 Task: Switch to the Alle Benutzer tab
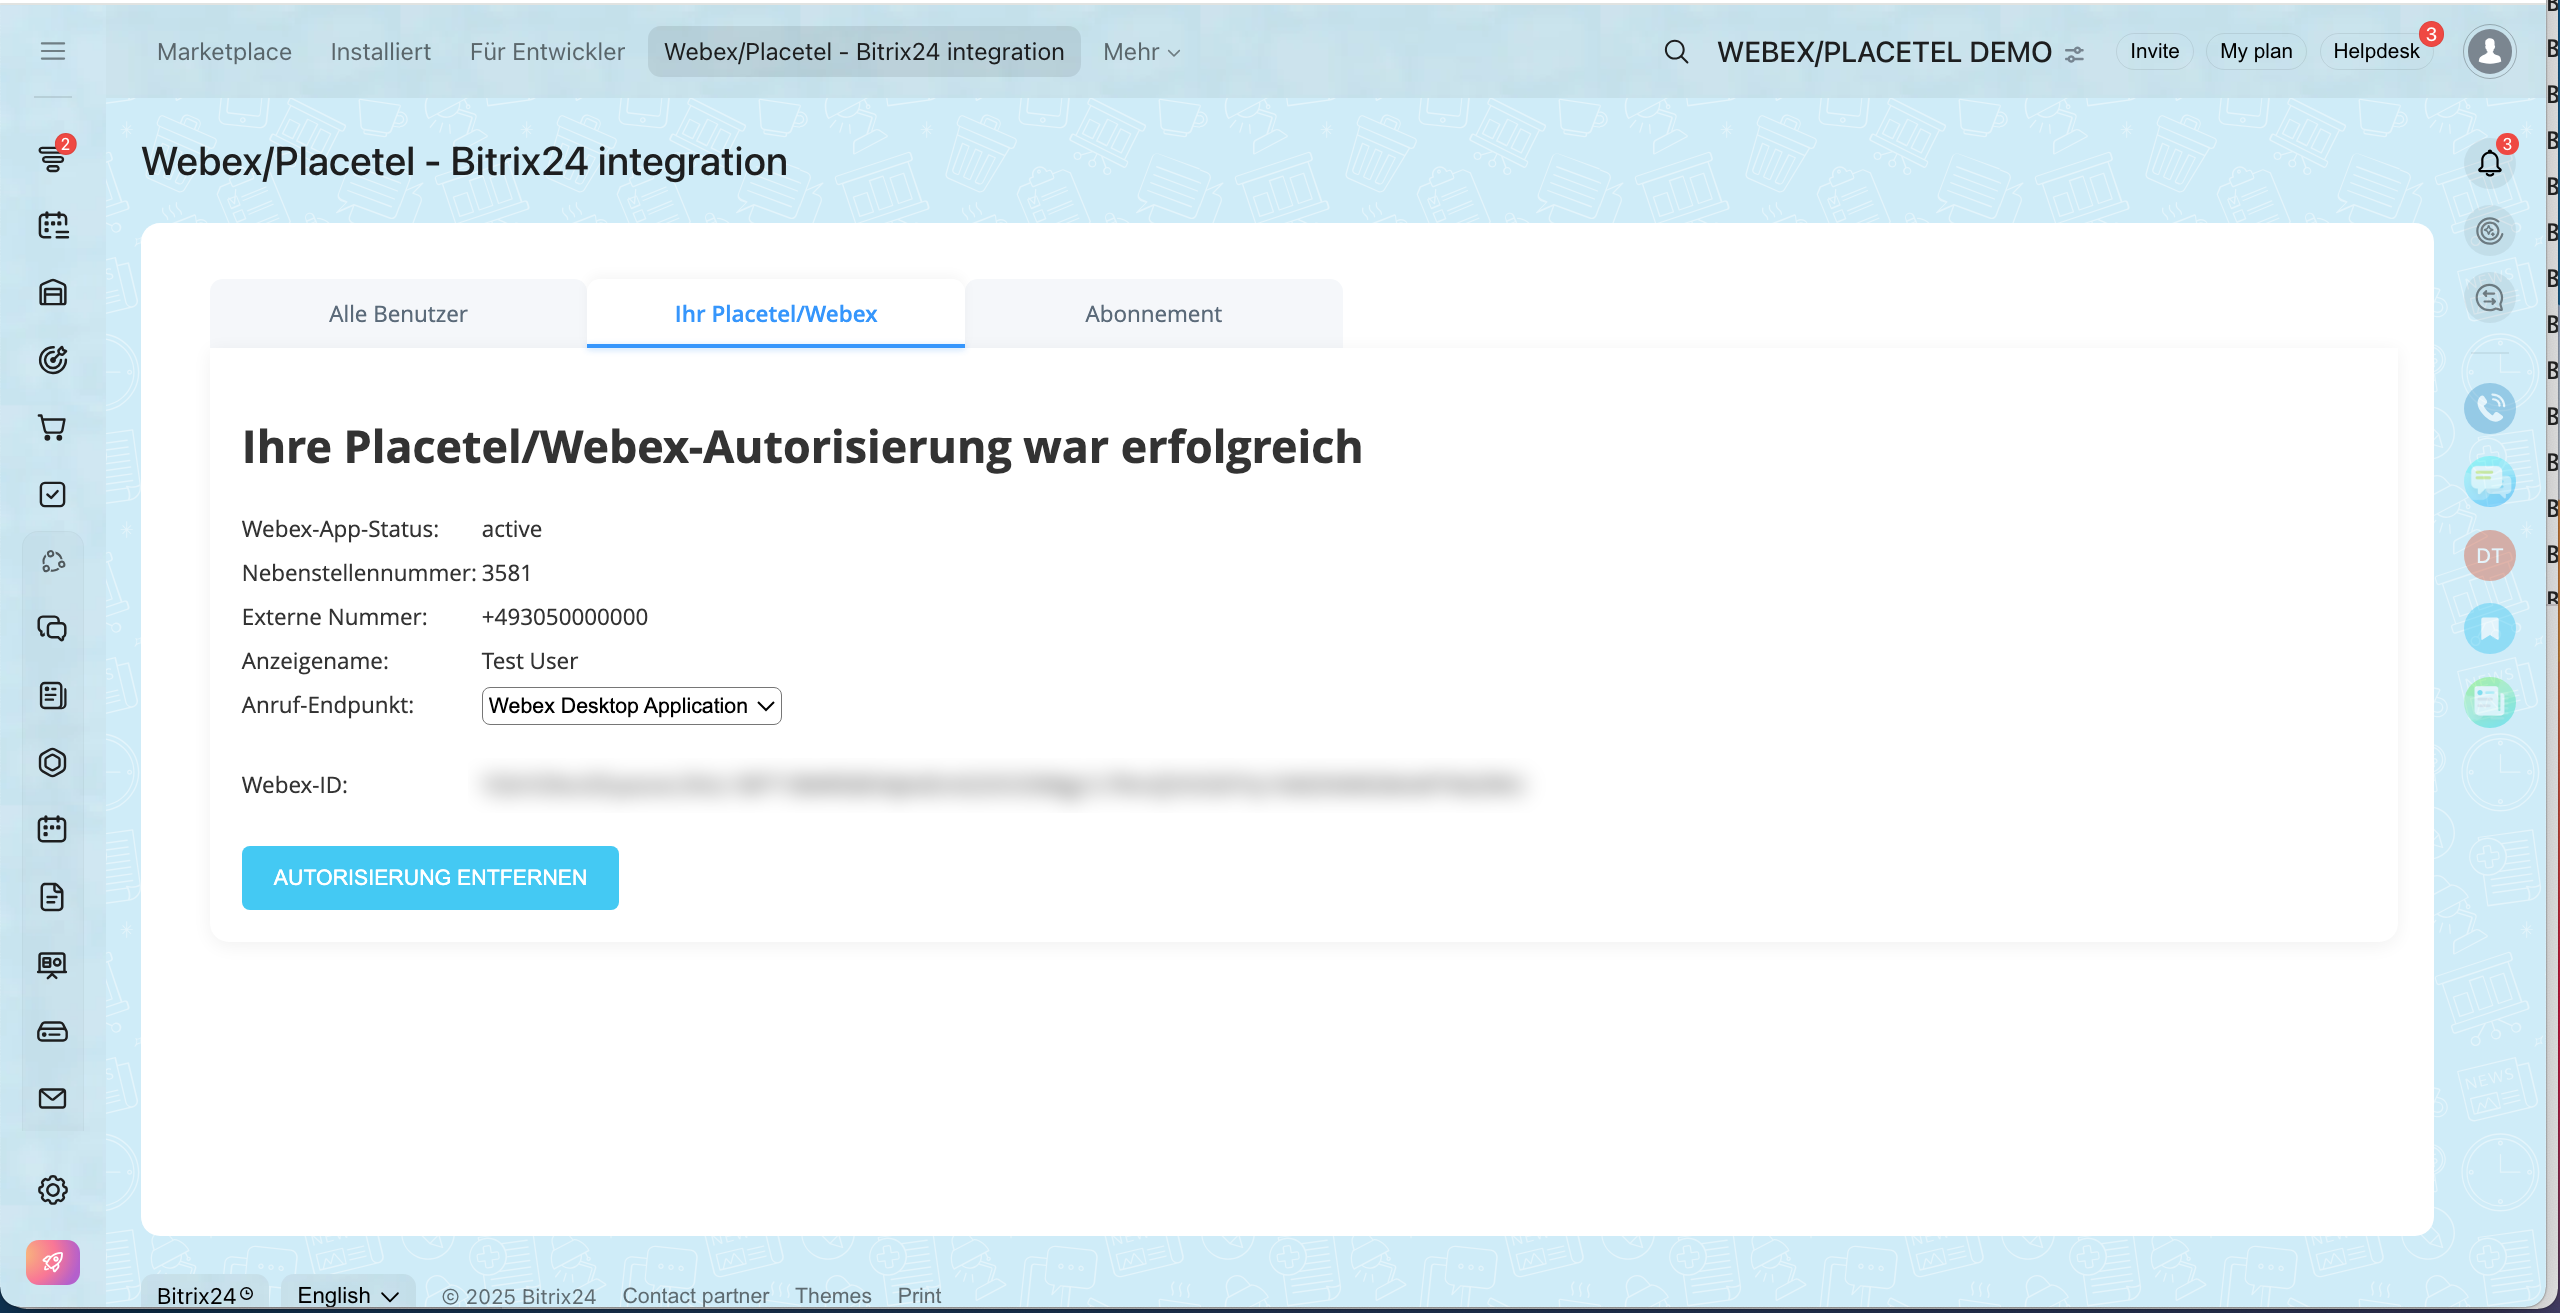(x=398, y=314)
